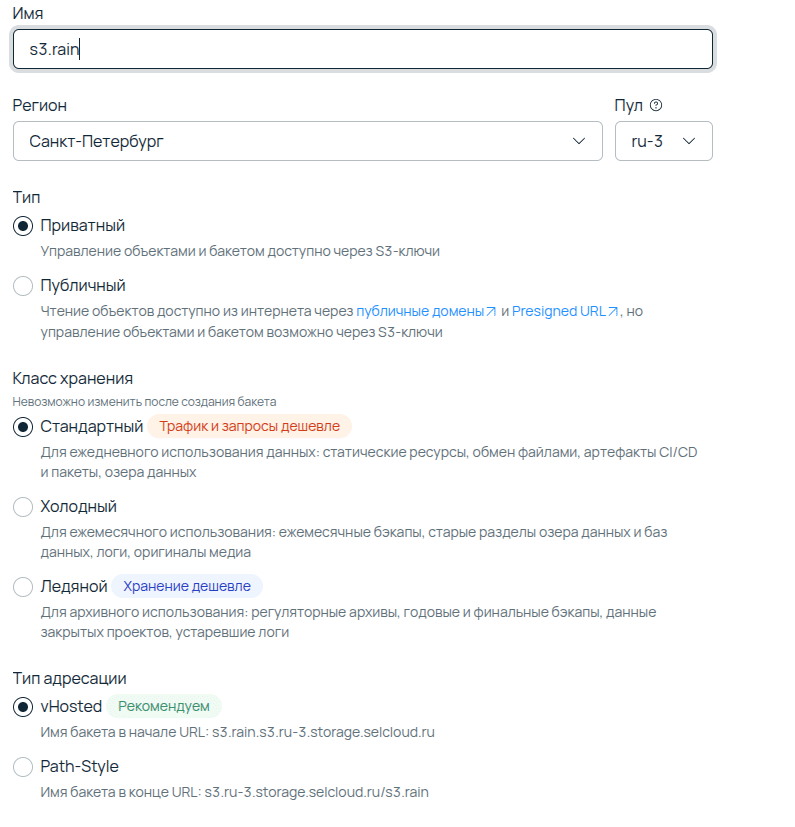
Task: Choose Path-Style addressing type
Action: (x=23, y=767)
